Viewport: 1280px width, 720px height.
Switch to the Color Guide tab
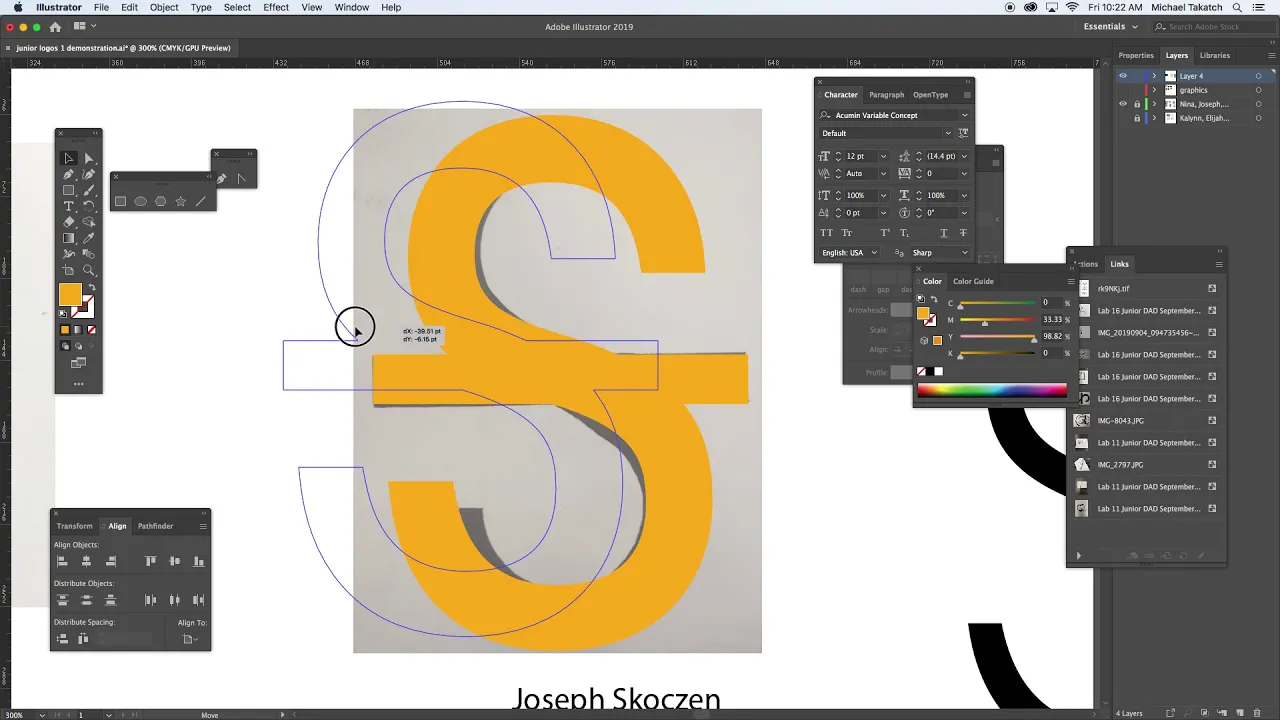973,281
